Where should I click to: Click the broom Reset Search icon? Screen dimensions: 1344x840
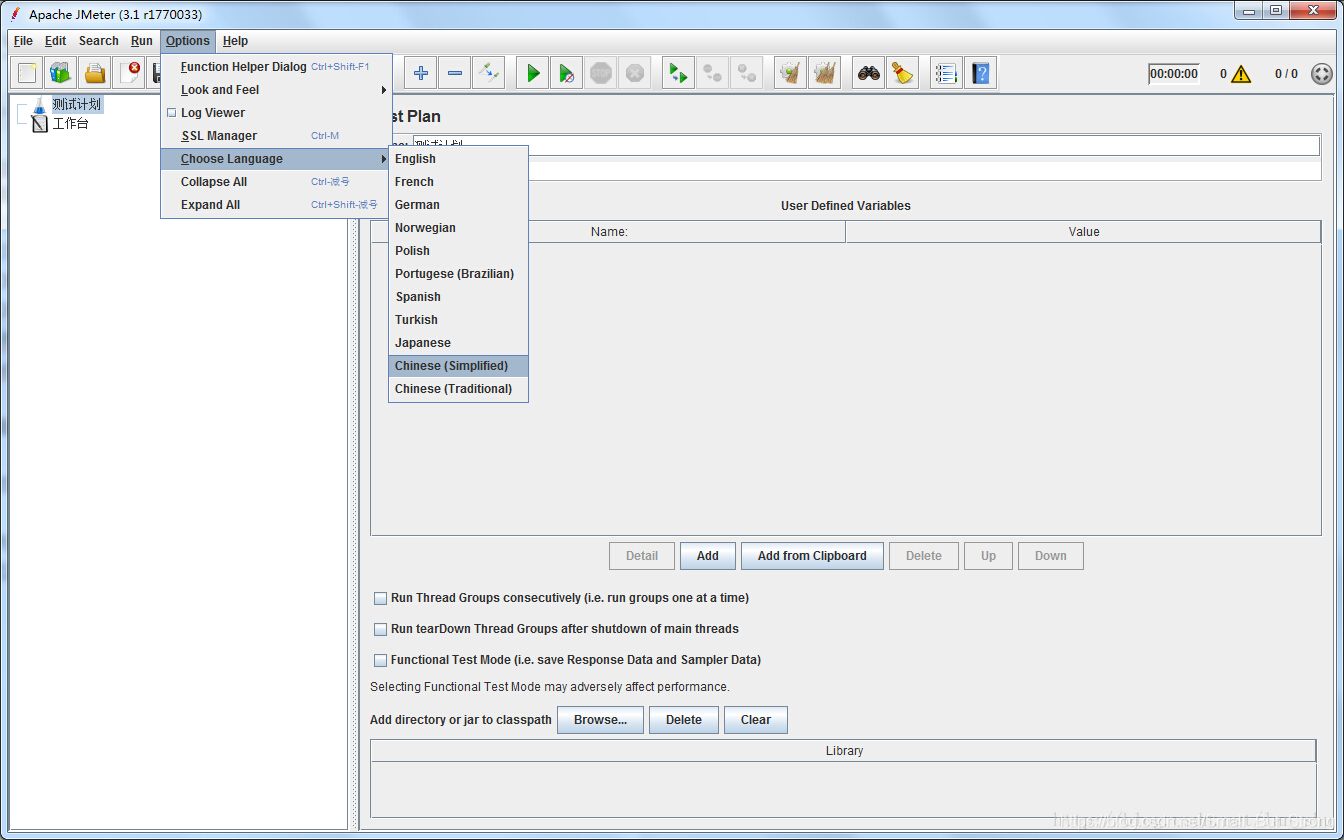pyautogui.click(x=903, y=73)
